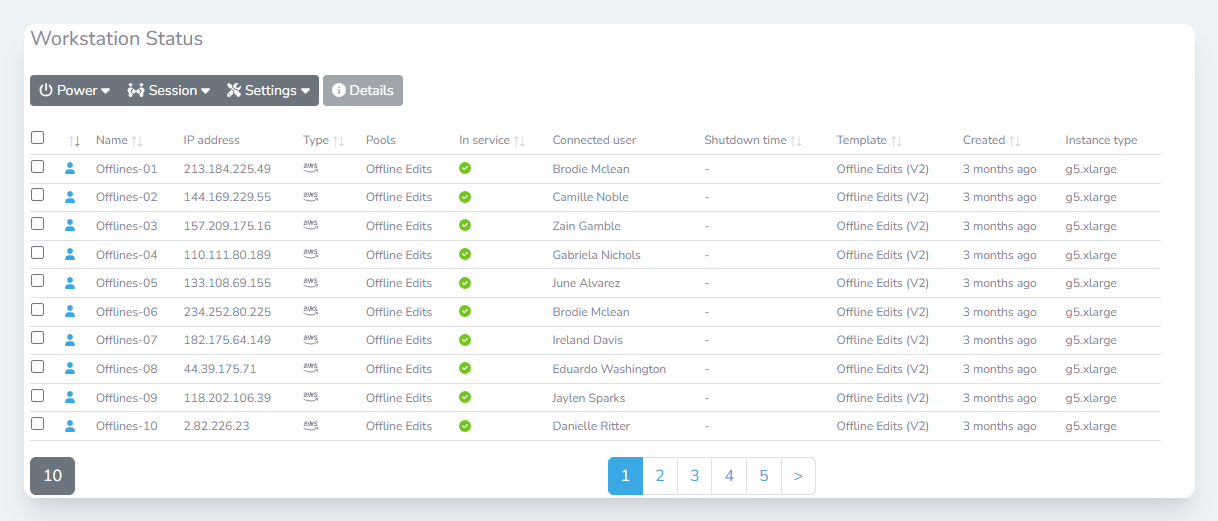Sort by Created column arrows icon
This screenshot has height=521, width=1218.
coord(1014,141)
